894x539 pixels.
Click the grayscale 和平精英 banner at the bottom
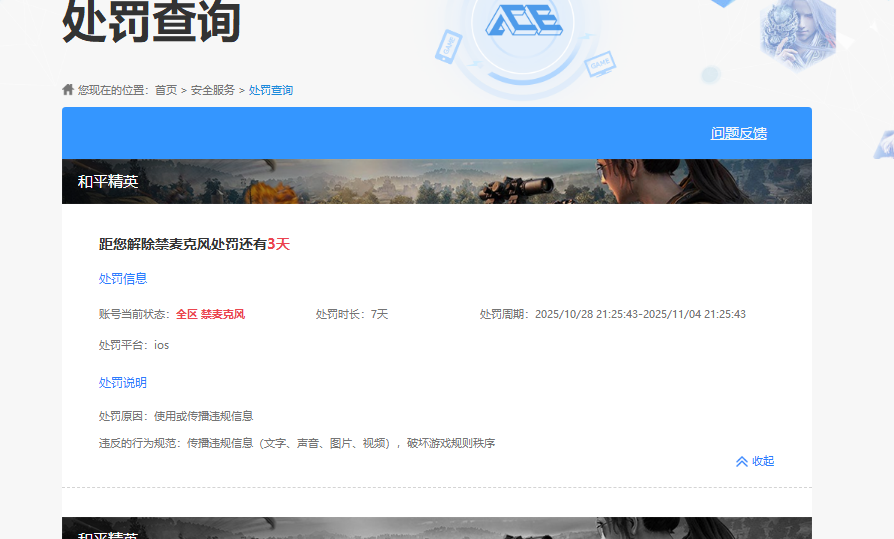coord(437,528)
